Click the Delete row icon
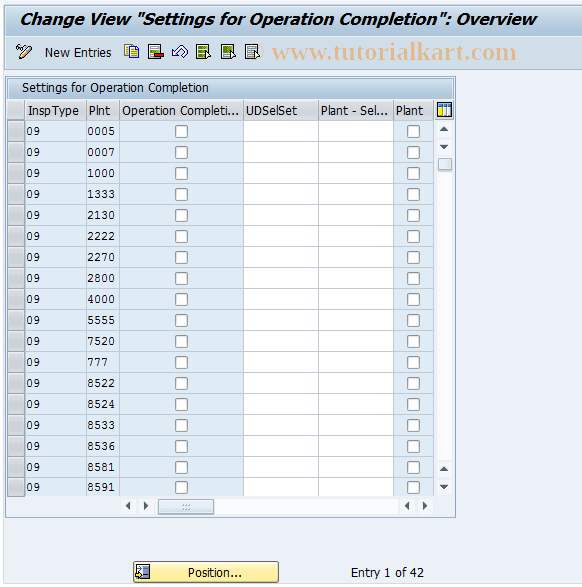Screen dimensions: 582x587 155,52
